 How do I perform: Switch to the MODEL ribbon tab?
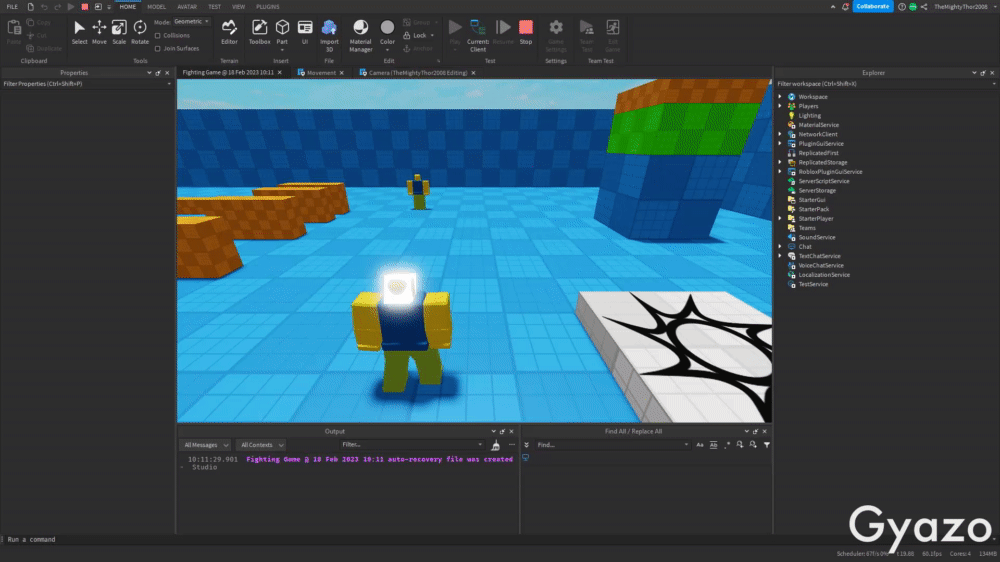point(156,6)
